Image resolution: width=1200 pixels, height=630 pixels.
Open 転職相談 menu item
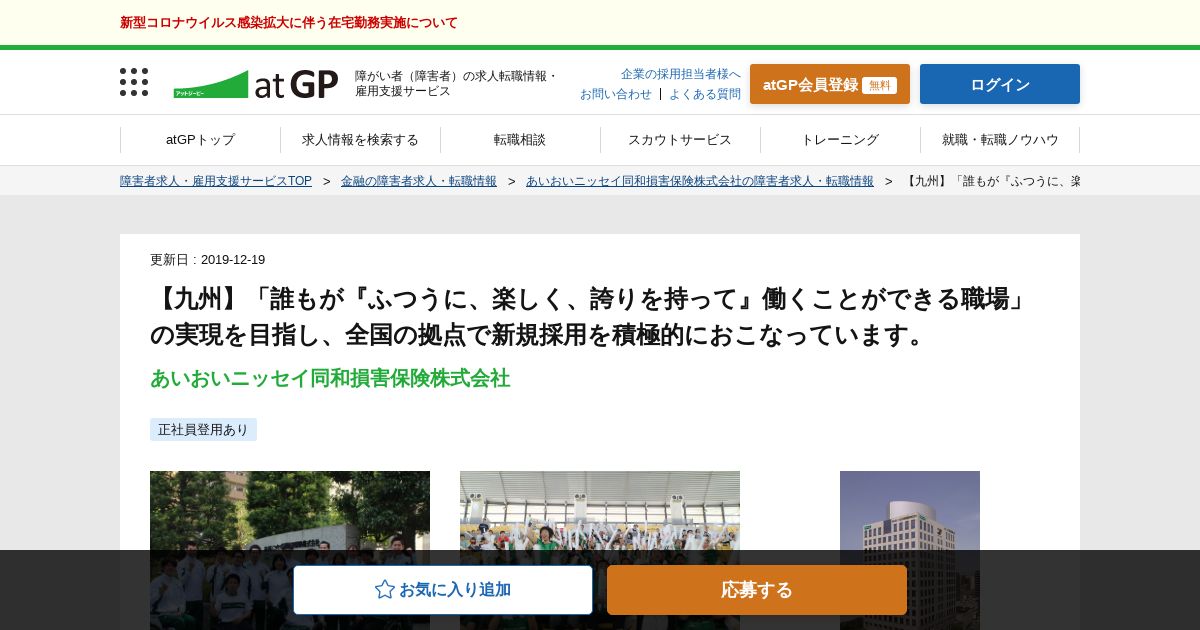520,140
